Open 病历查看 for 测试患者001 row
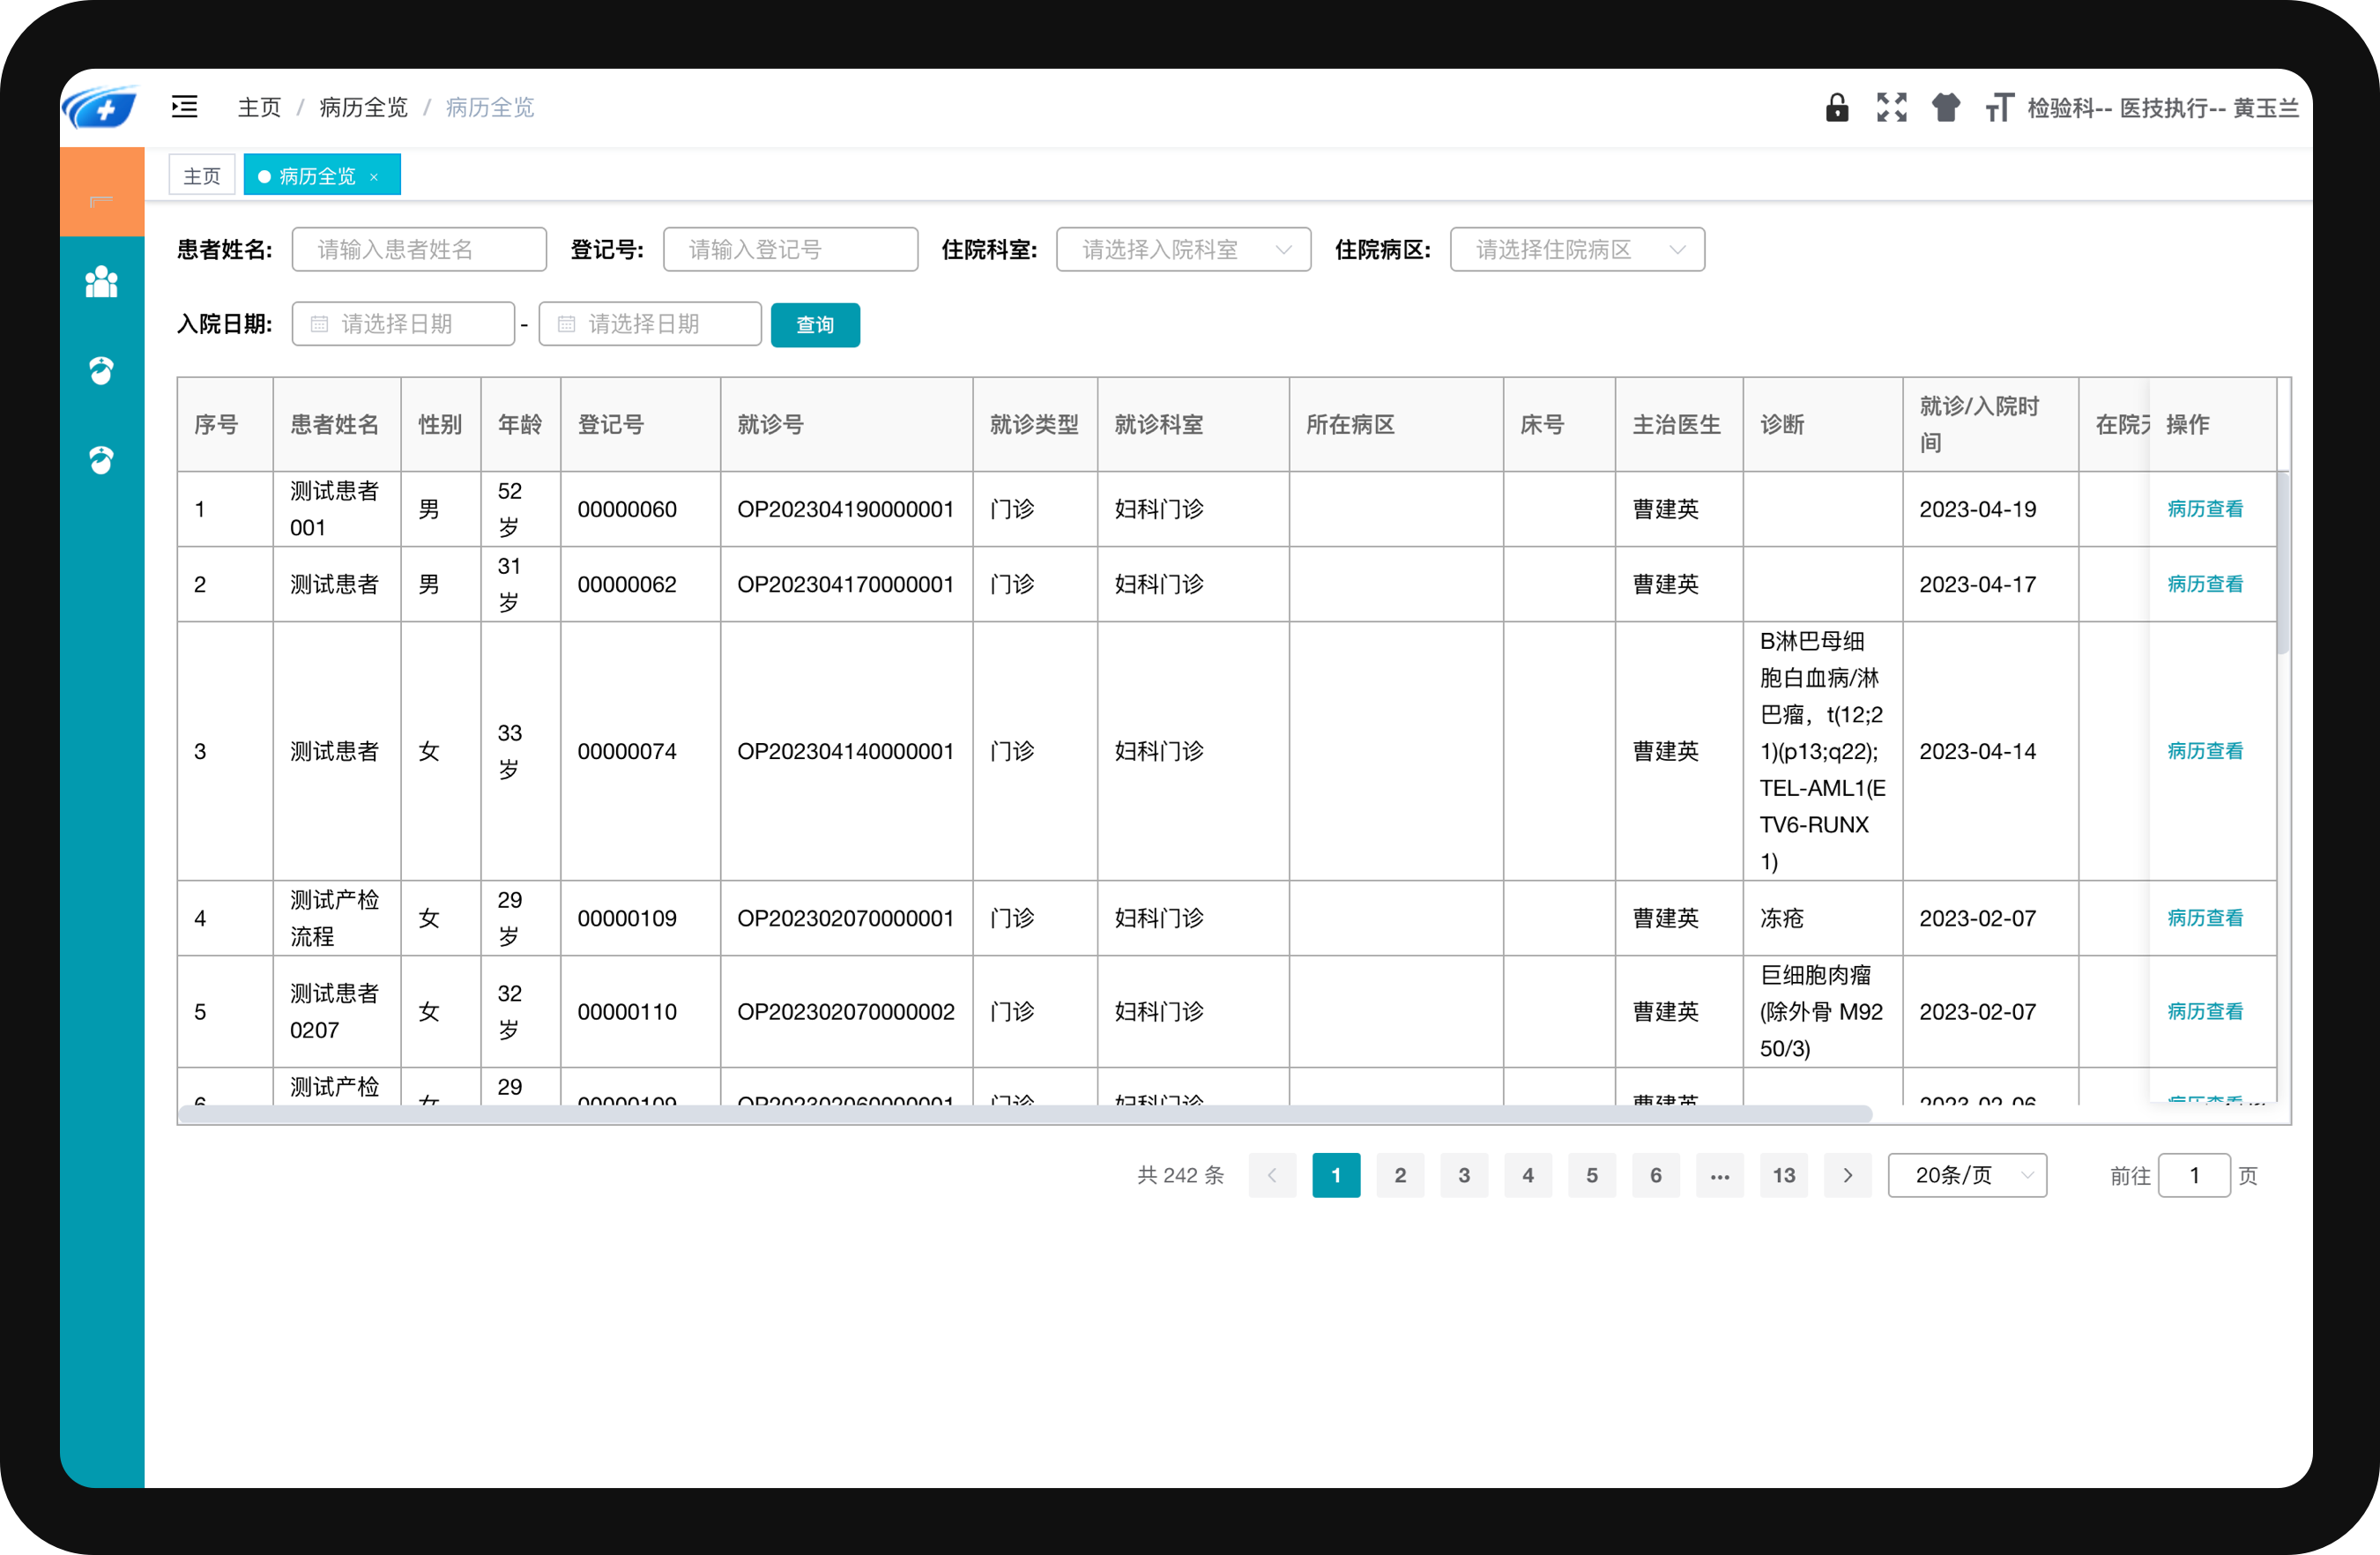This screenshot has height=1555, width=2380. coord(2205,509)
